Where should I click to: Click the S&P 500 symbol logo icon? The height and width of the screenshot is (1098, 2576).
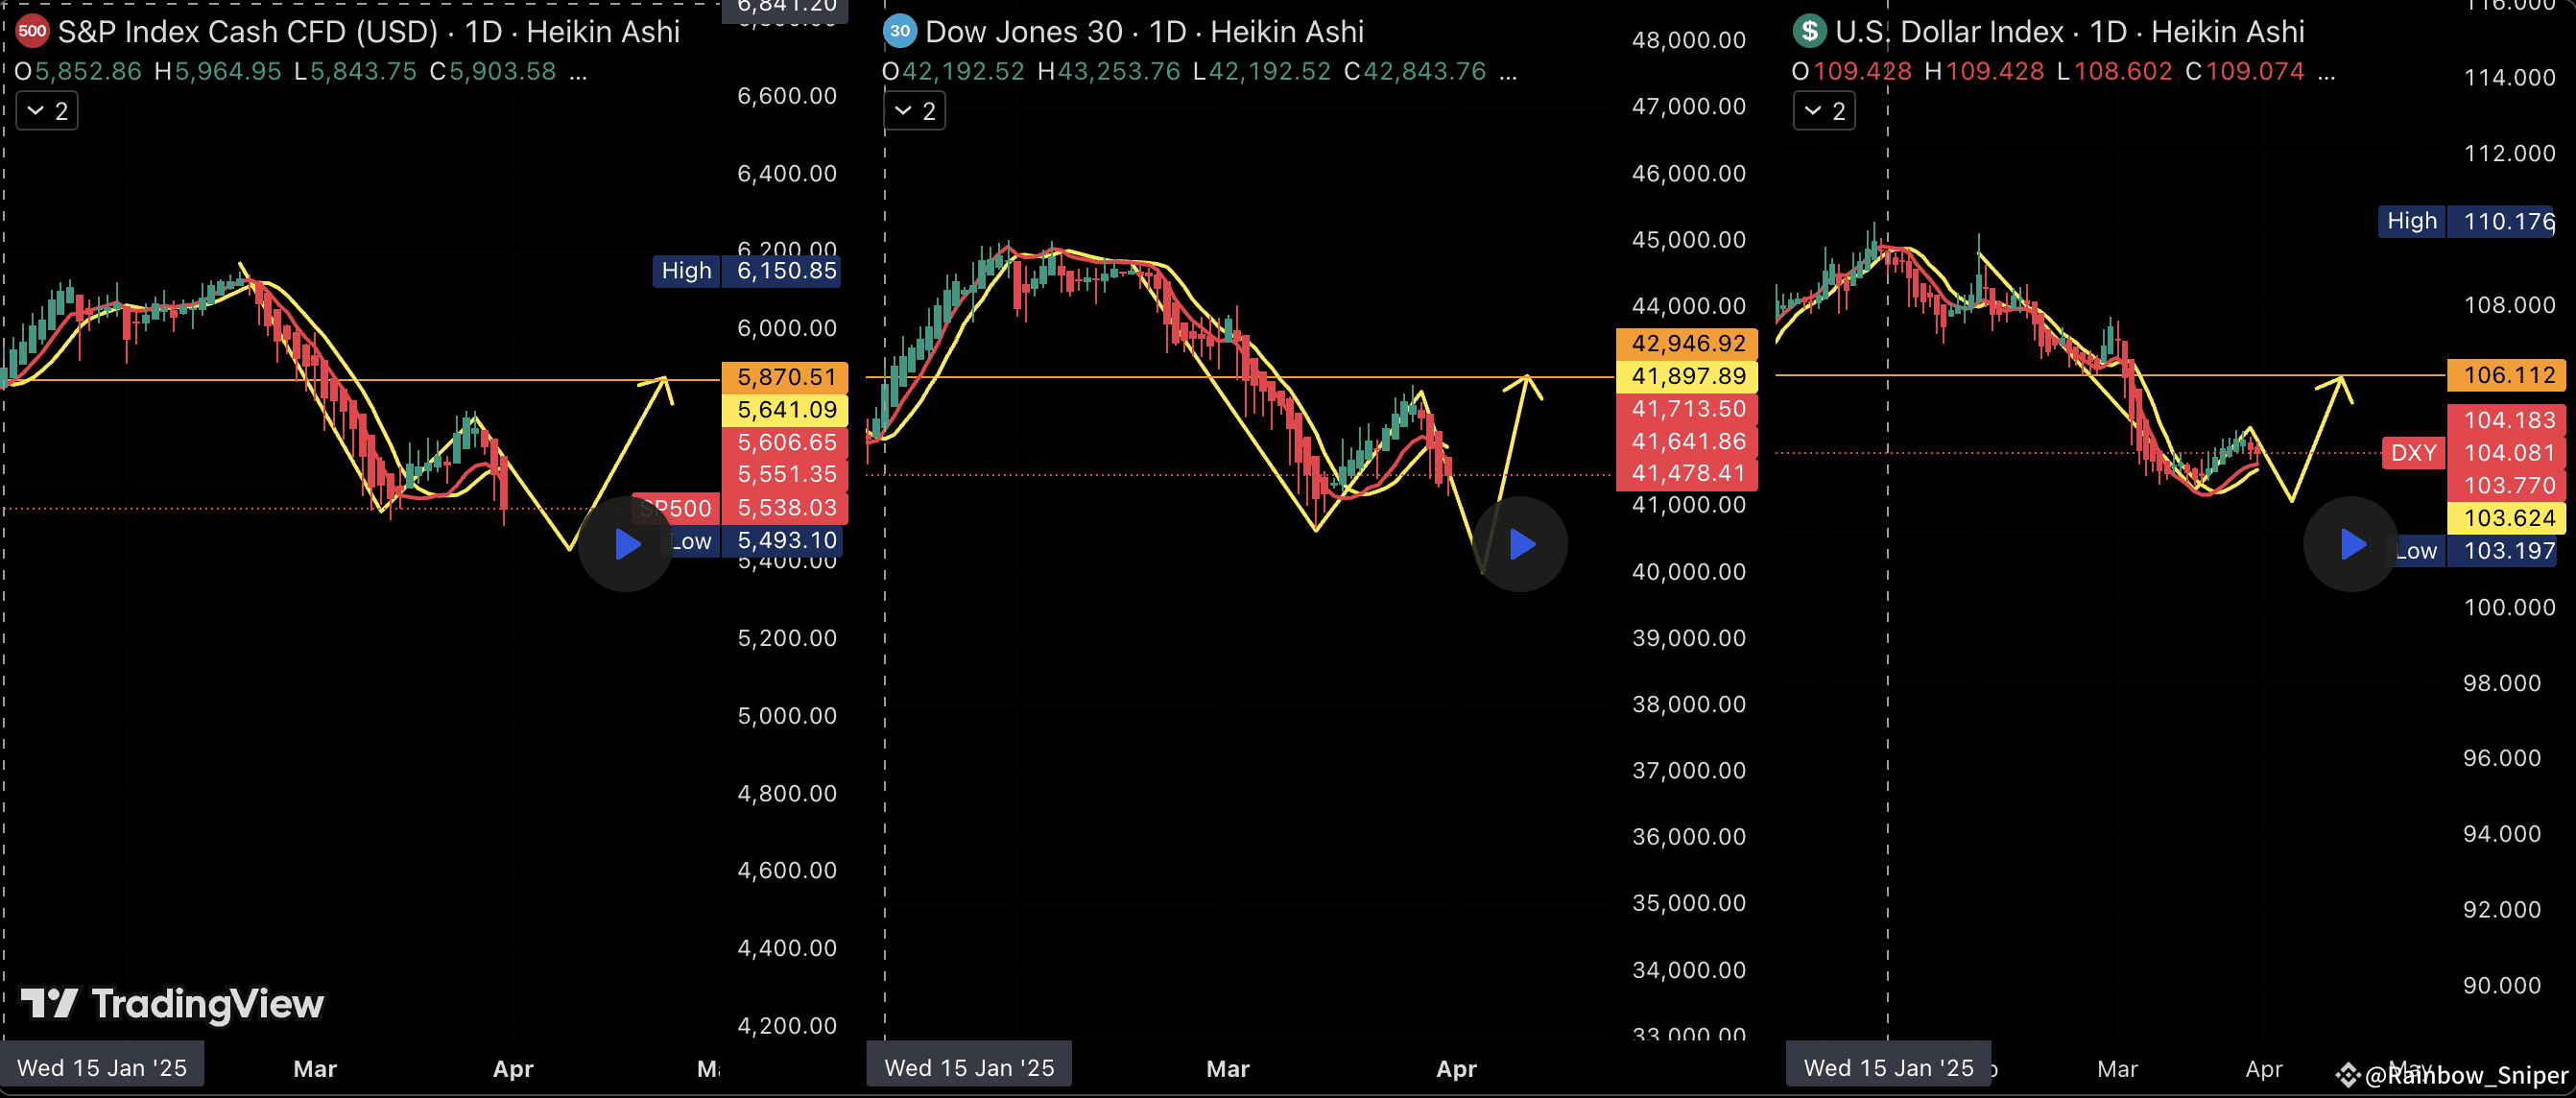[x=32, y=31]
